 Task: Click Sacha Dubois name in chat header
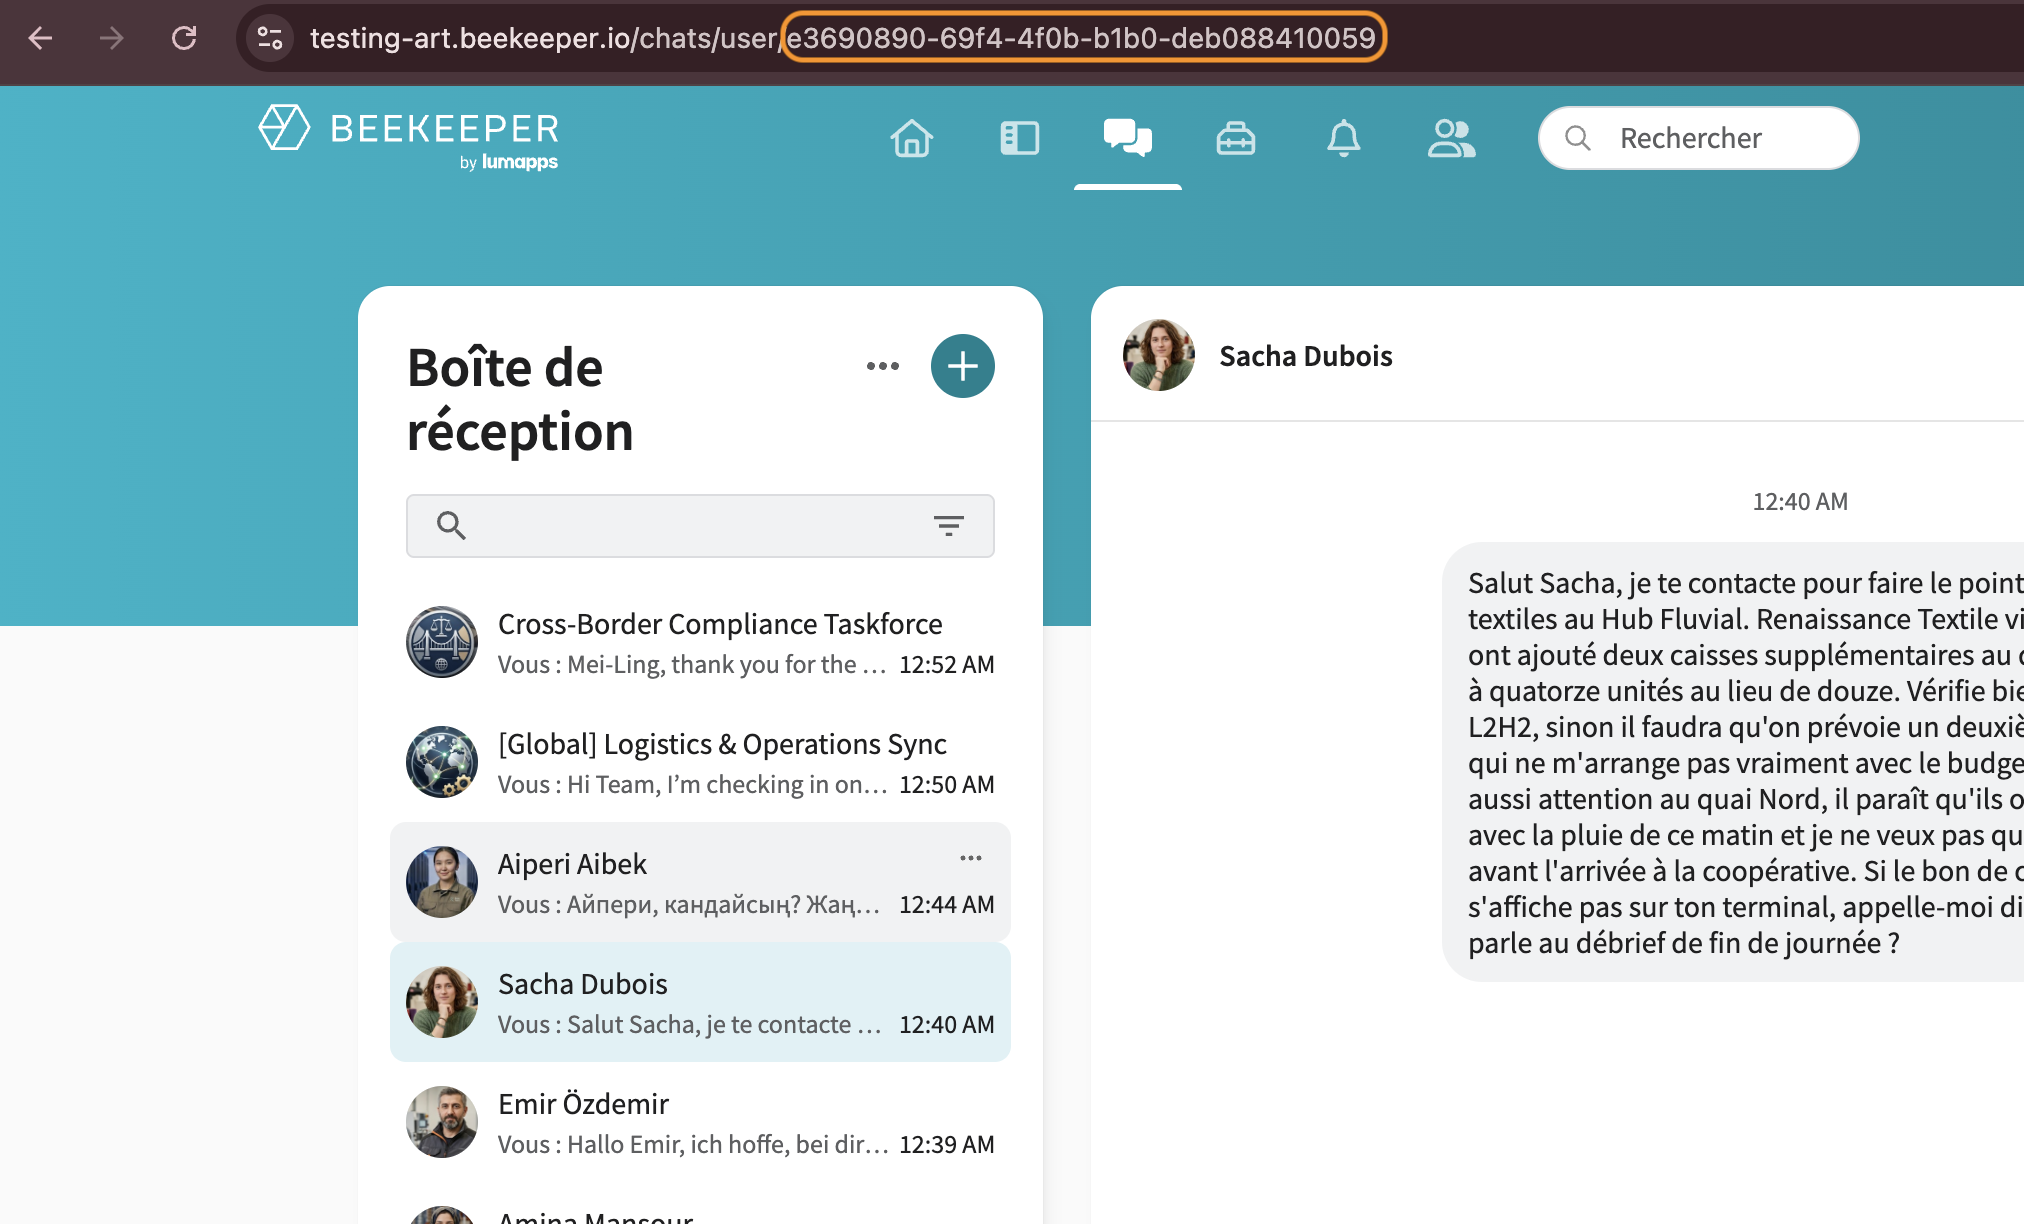coord(1305,356)
